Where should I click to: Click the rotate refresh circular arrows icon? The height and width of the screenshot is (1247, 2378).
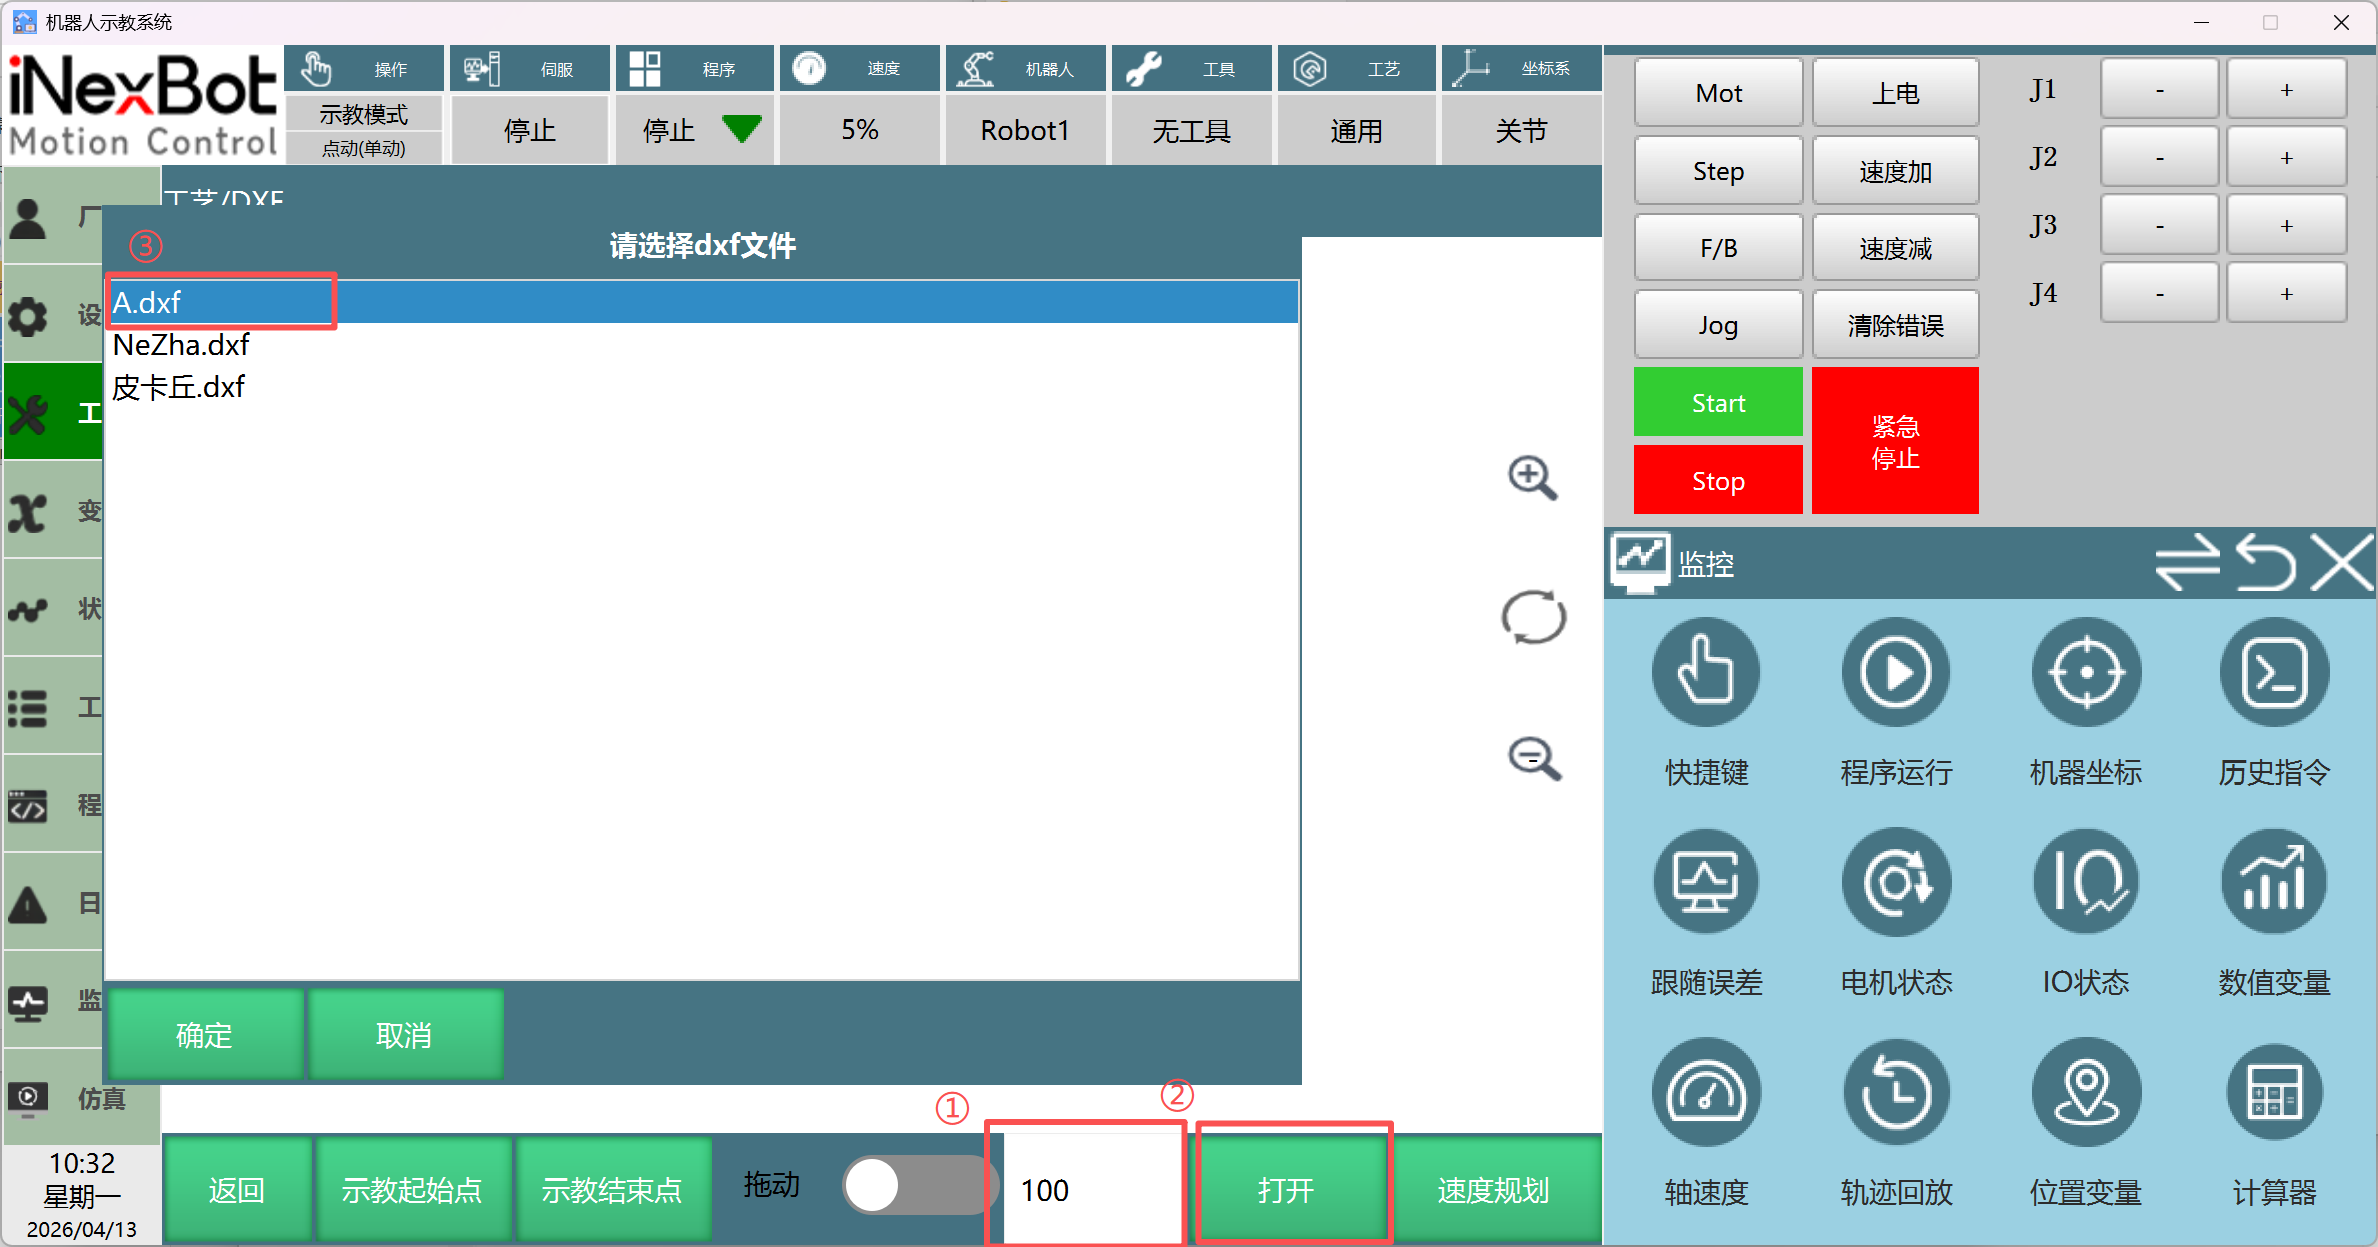pos(1533,617)
